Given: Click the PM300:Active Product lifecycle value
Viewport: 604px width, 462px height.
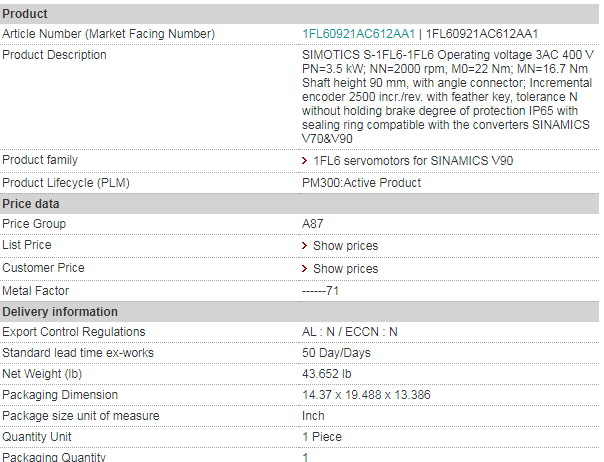Looking at the screenshot, I should tap(361, 183).
